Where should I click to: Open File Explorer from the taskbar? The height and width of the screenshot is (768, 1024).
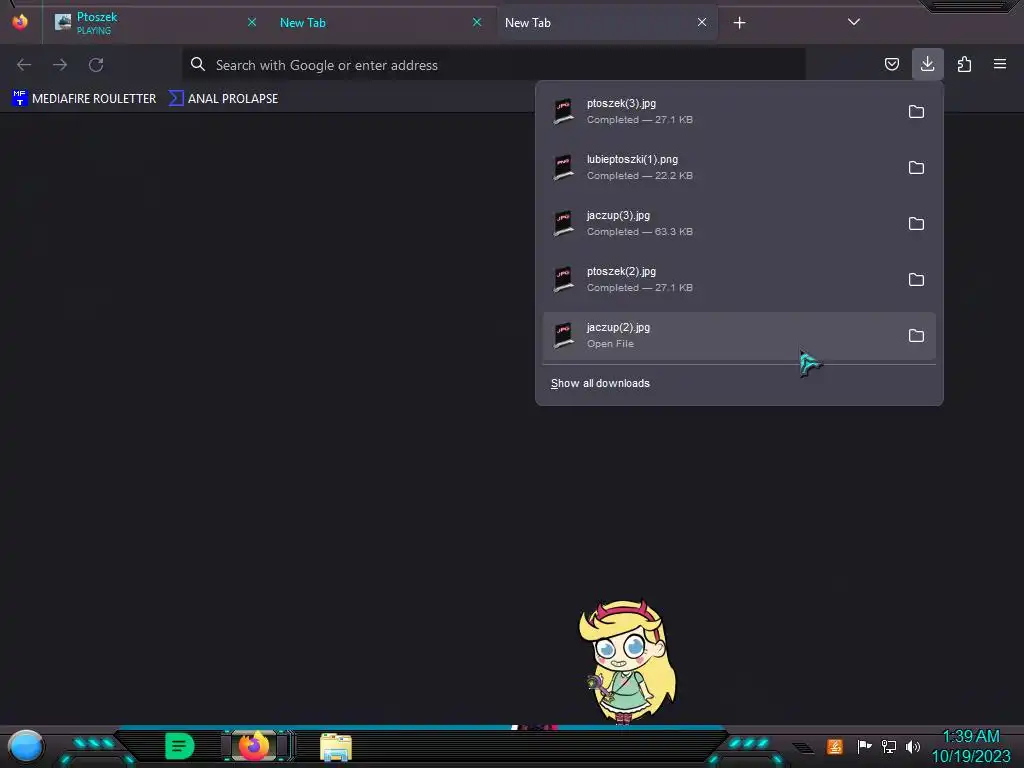336,747
